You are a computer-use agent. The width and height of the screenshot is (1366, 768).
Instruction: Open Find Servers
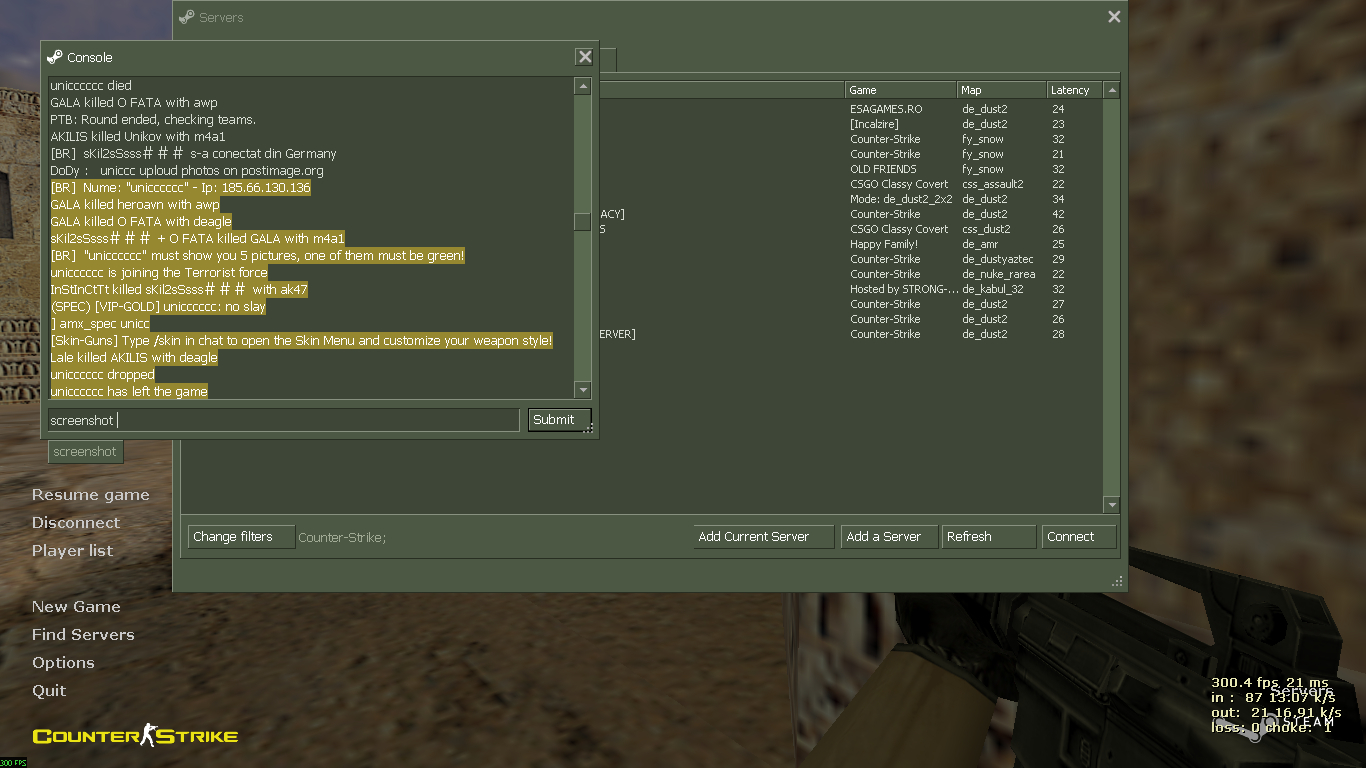(83, 635)
